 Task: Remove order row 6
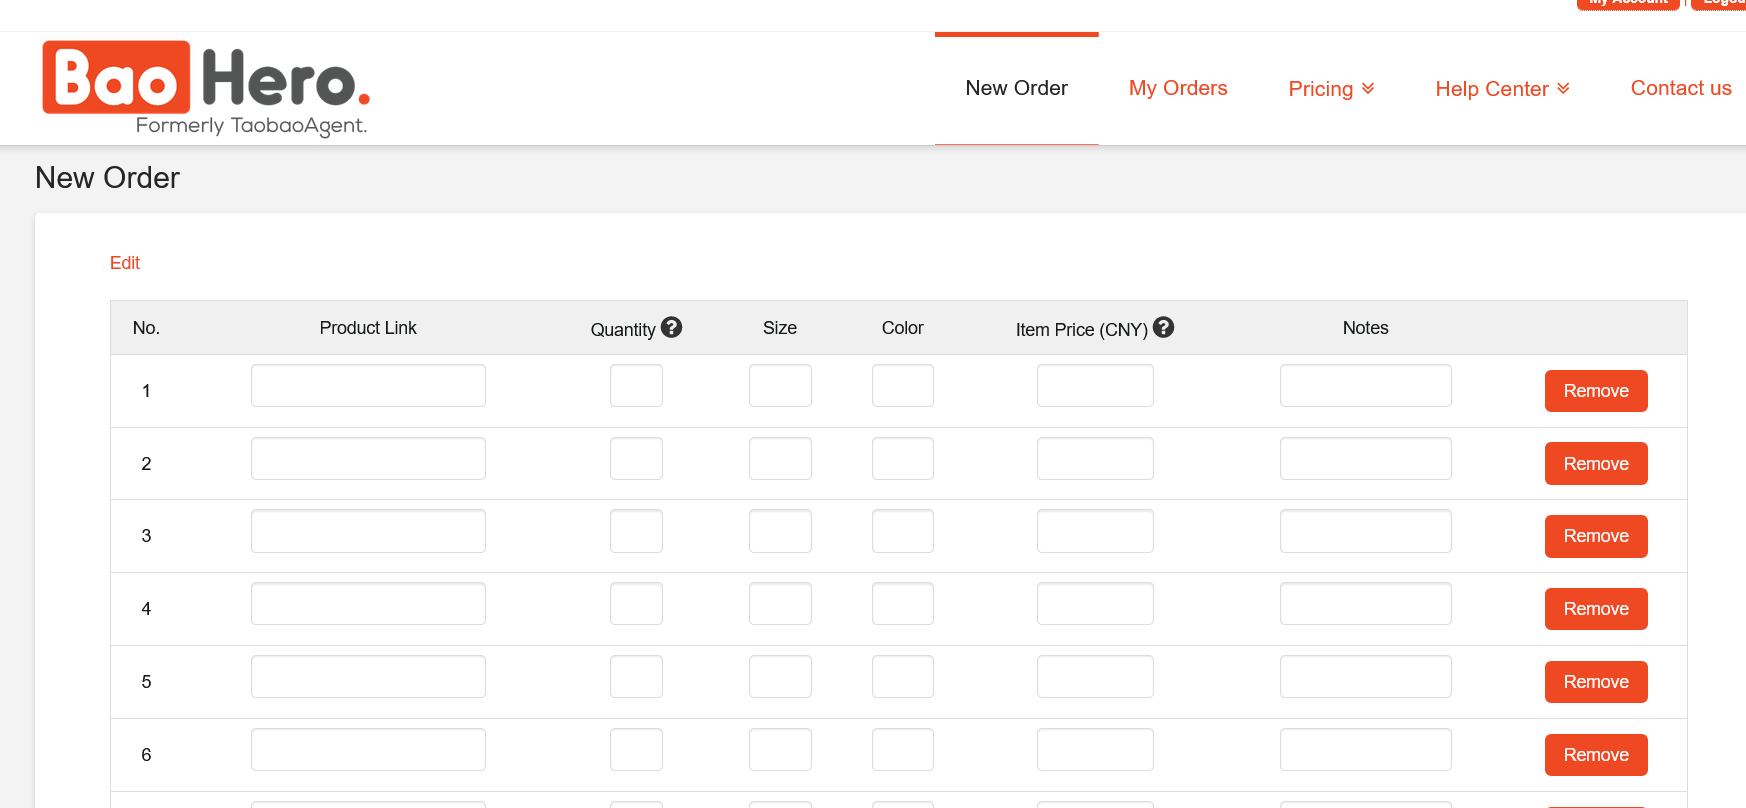coord(1596,755)
